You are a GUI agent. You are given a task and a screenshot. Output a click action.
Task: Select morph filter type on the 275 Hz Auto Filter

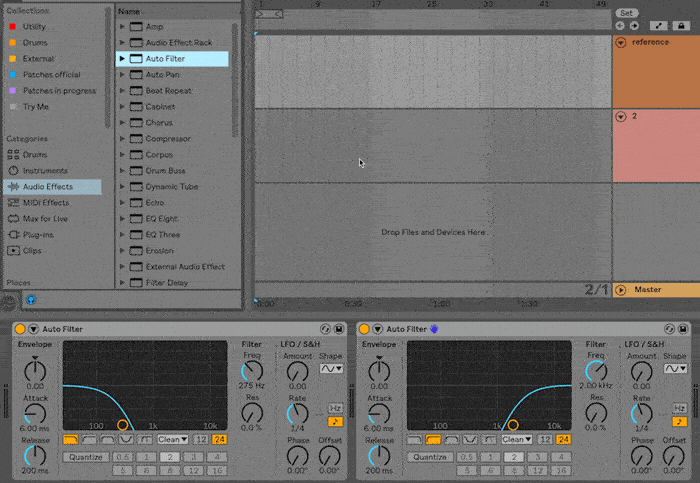144,440
